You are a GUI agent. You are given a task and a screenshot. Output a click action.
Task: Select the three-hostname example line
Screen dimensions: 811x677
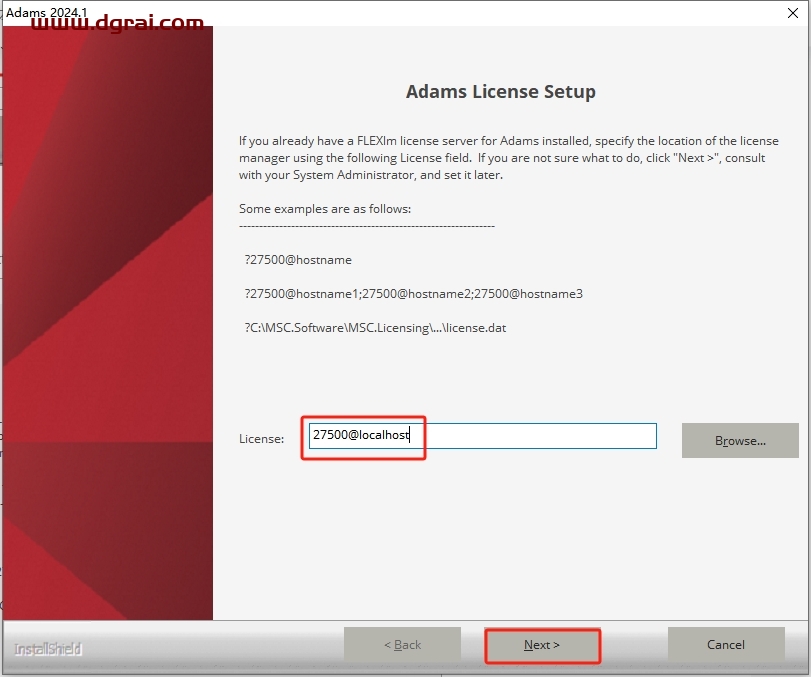[414, 294]
